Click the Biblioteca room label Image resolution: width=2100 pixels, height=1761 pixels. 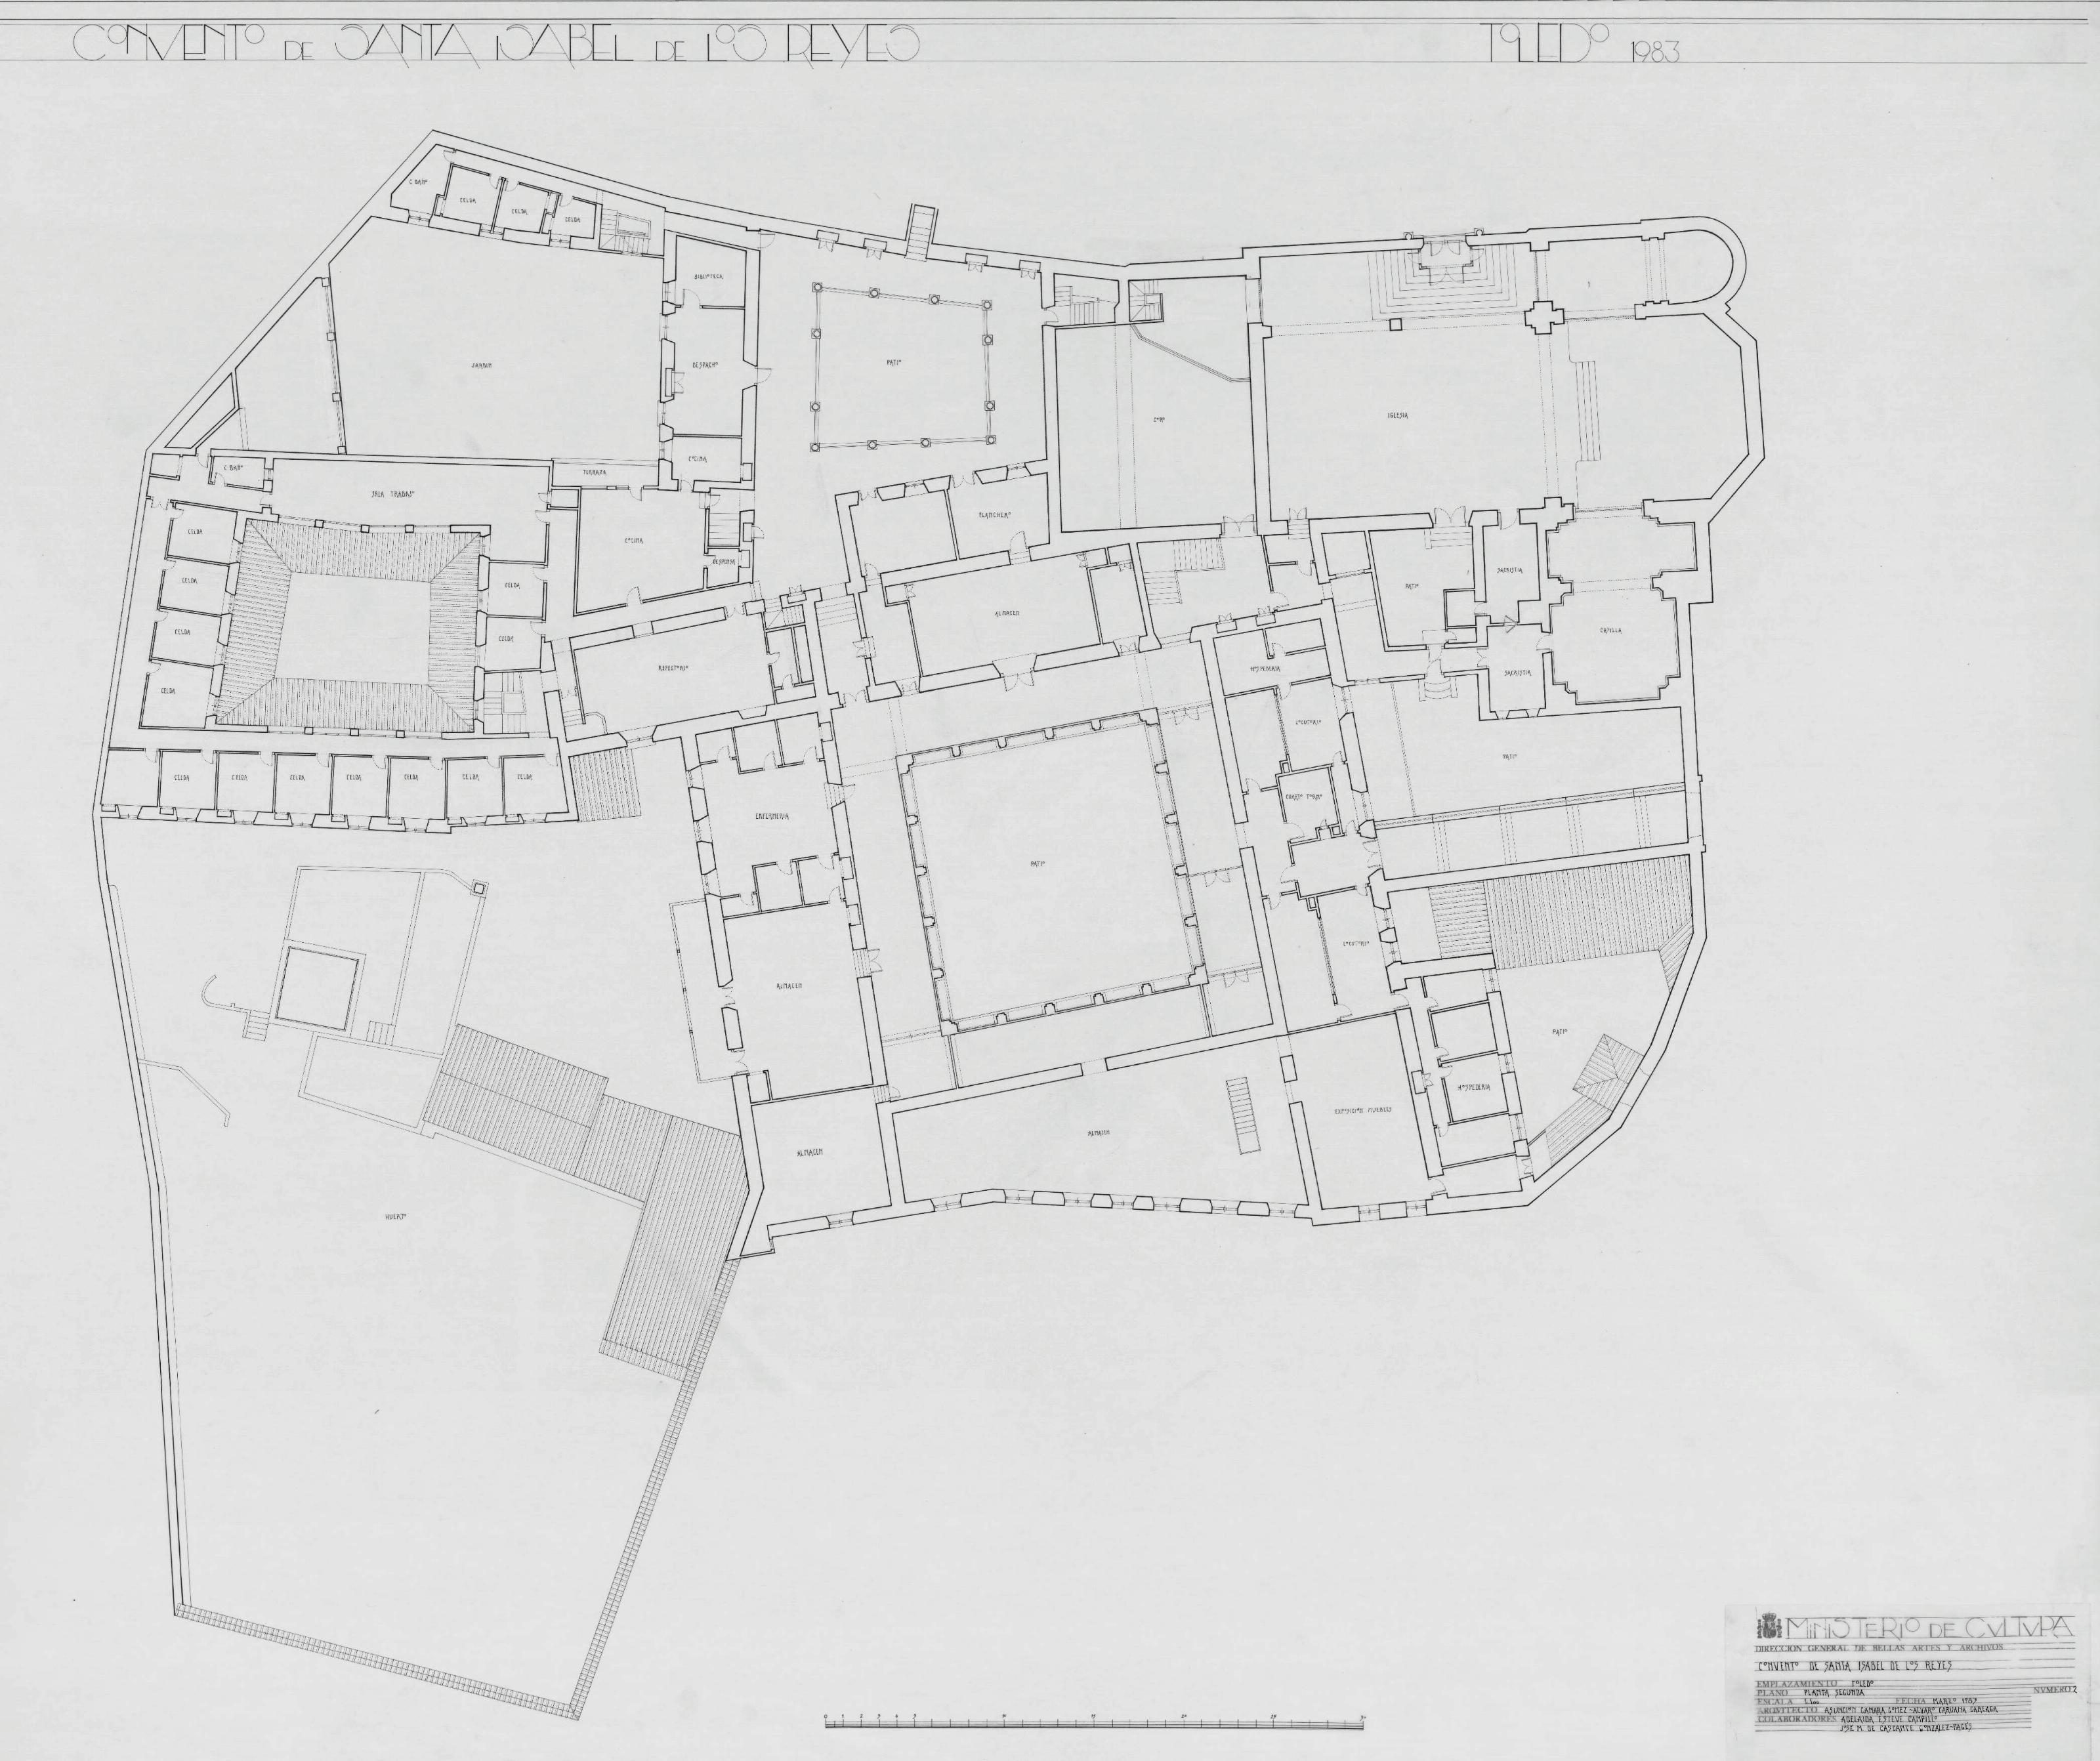(x=709, y=276)
